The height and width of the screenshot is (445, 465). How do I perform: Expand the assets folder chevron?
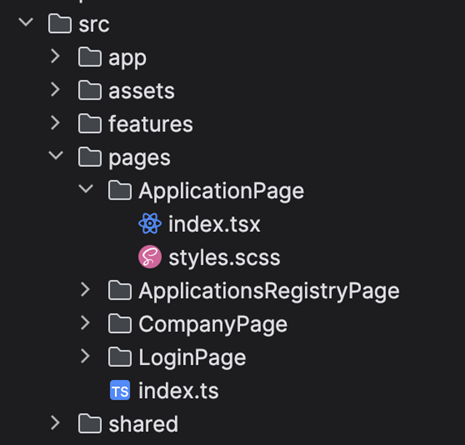tap(55, 90)
